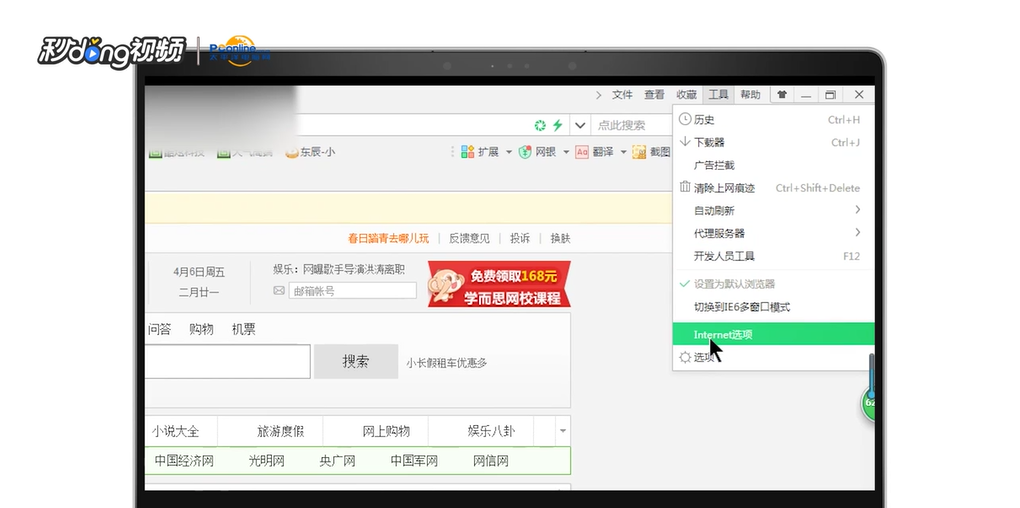Click the chevron left of 文件 menu
This screenshot has width=1020, height=508.
[x=598, y=95]
